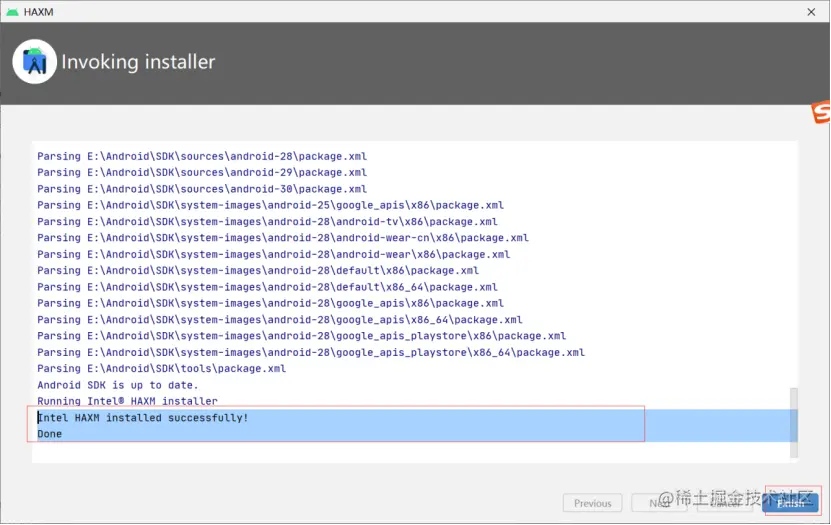831x525 pixels.
Task: Select the 'Done' log line
Action: (x=49, y=434)
